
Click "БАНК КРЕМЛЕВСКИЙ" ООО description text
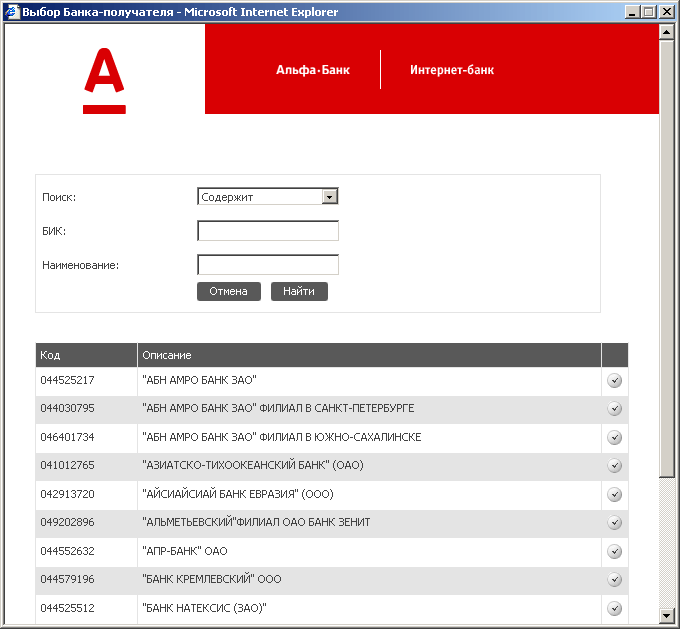click(x=212, y=580)
